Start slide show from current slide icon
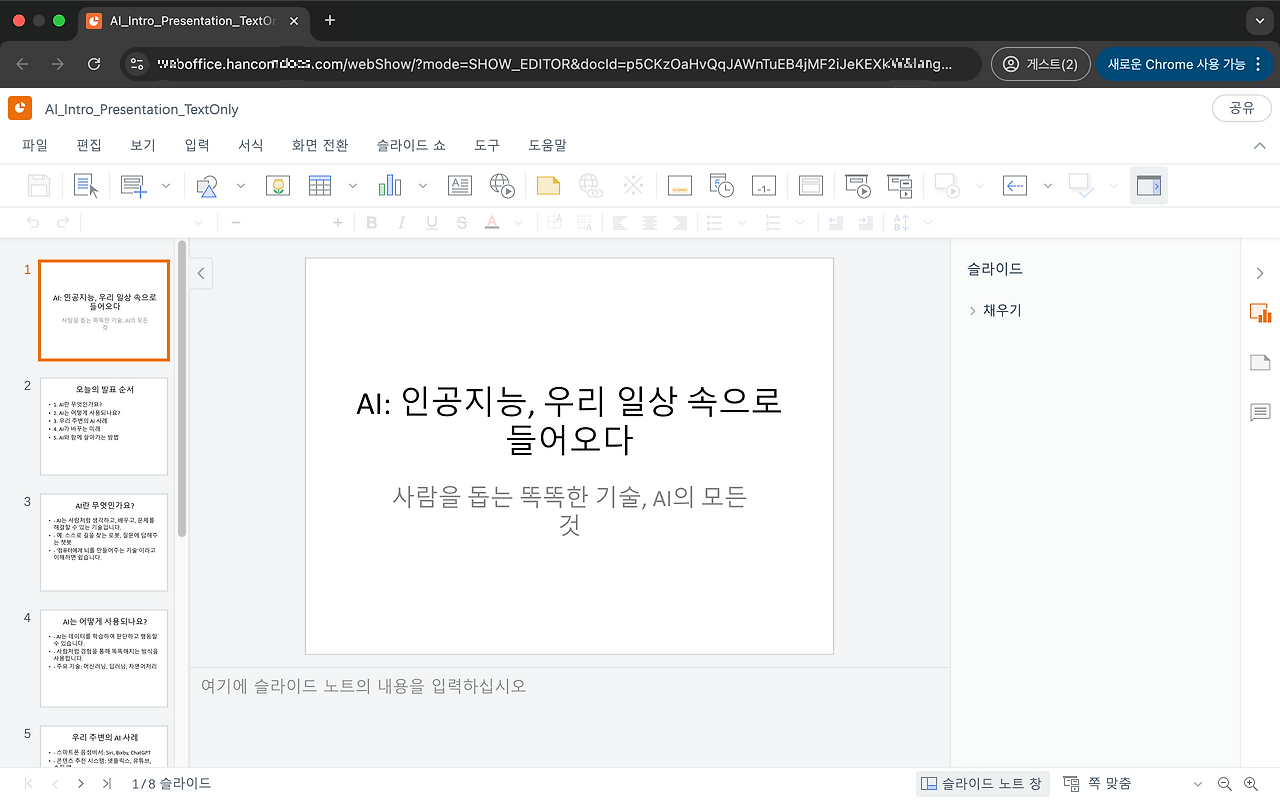Viewport: 1280px width, 800px height. click(x=900, y=185)
